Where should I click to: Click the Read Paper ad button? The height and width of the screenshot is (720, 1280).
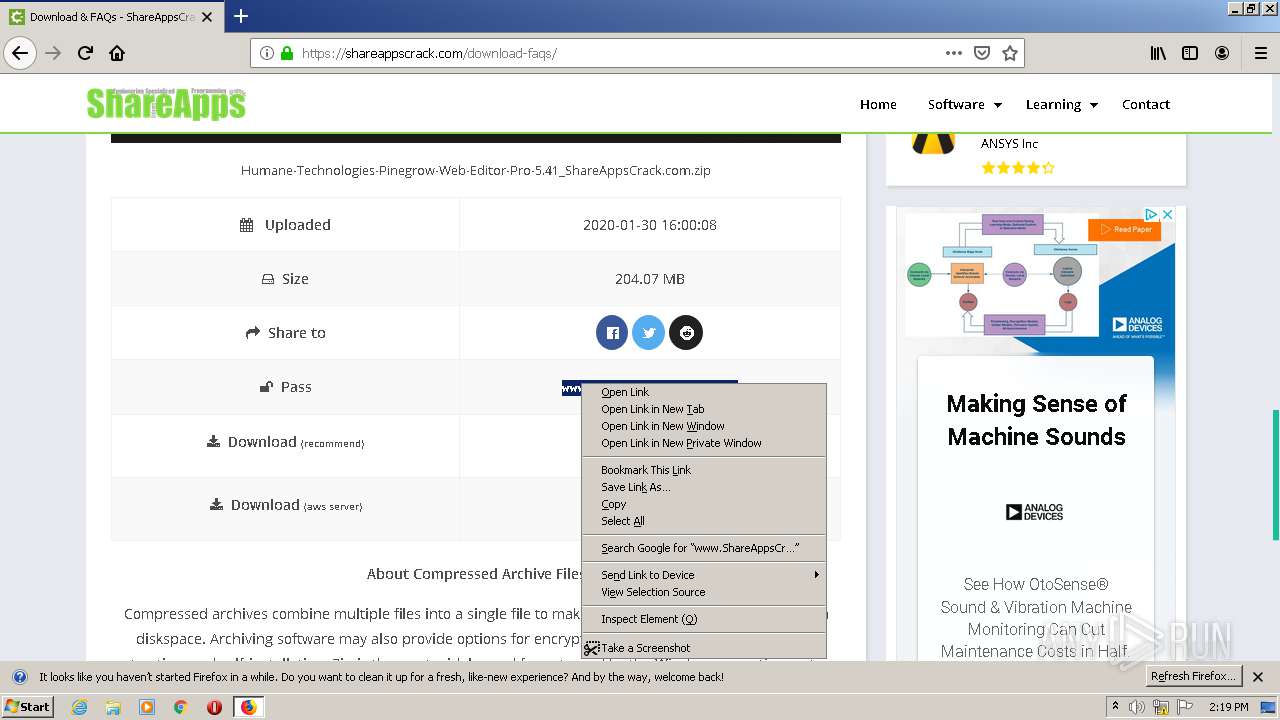coord(1123,229)
